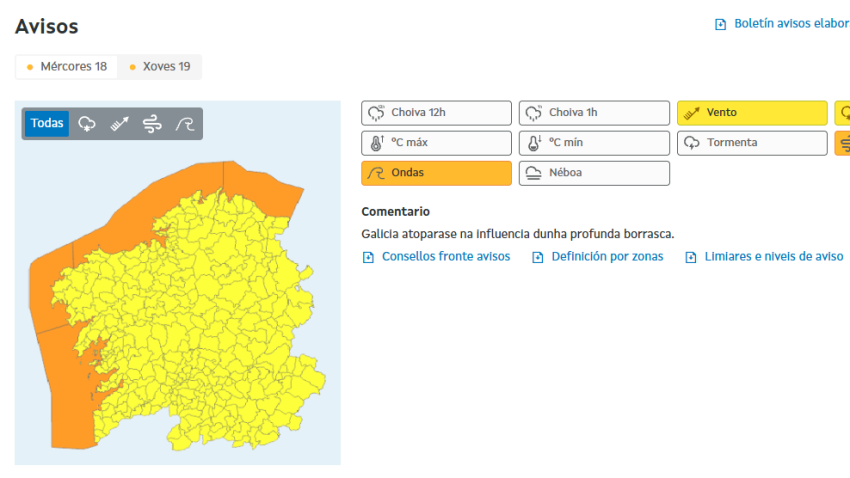Filter map by rain icon
The height and width of the screenshot is (478, 850).
point(87,124)
